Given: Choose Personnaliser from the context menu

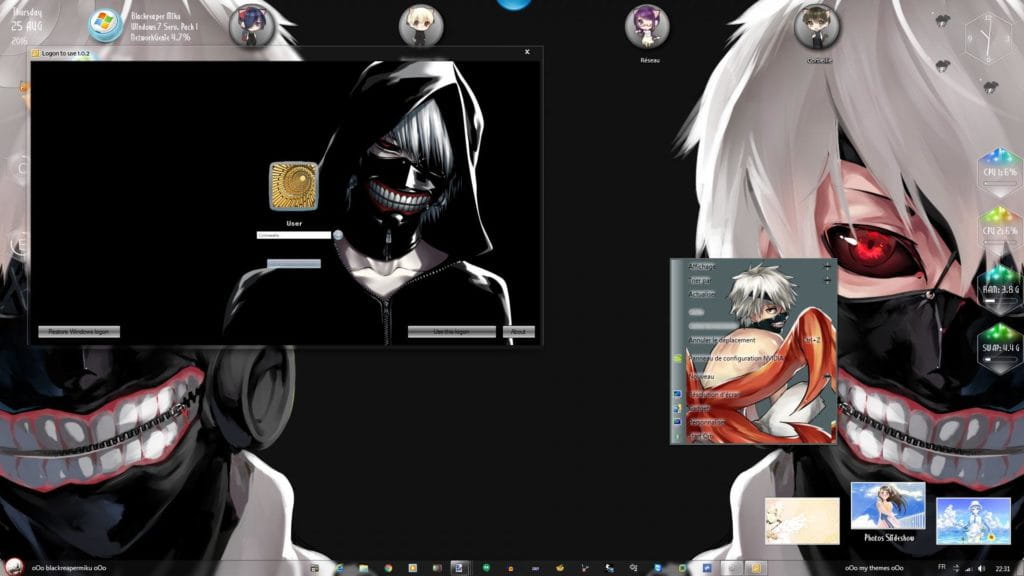Looking at the screenshot, I should [707, 422].
